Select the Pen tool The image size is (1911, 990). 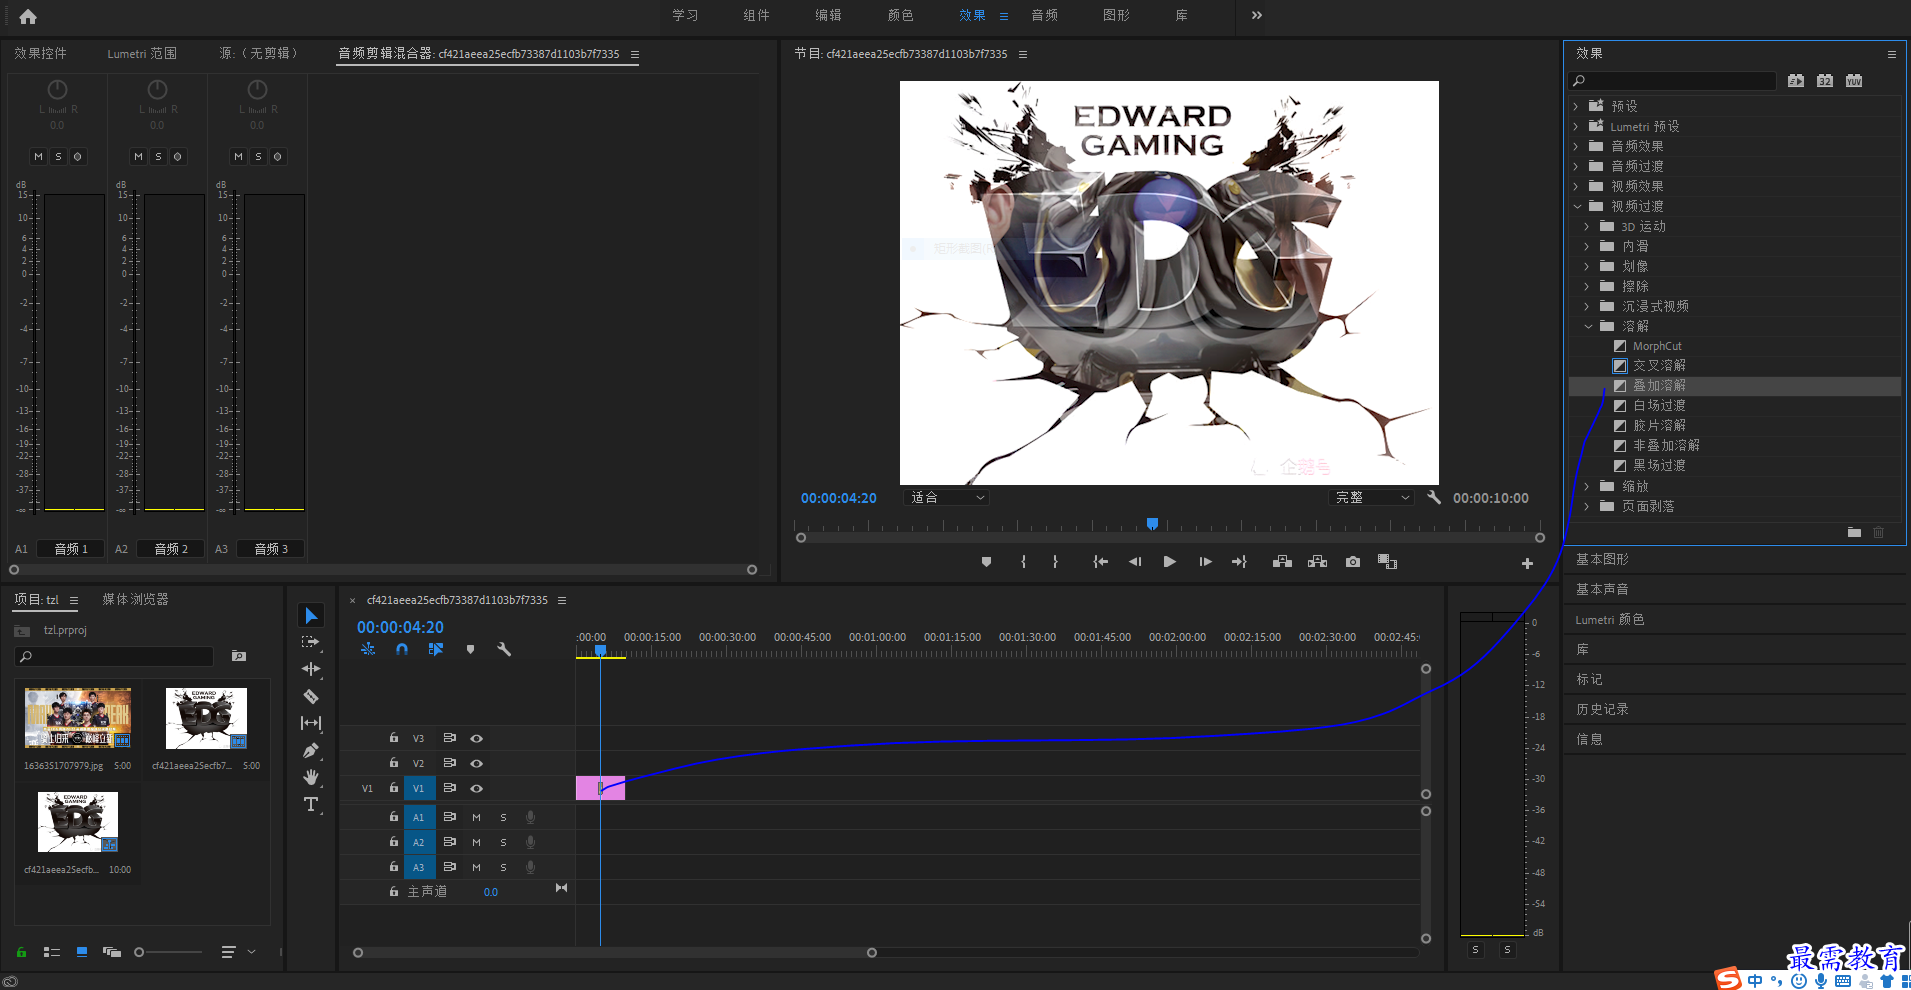[311, 750]
